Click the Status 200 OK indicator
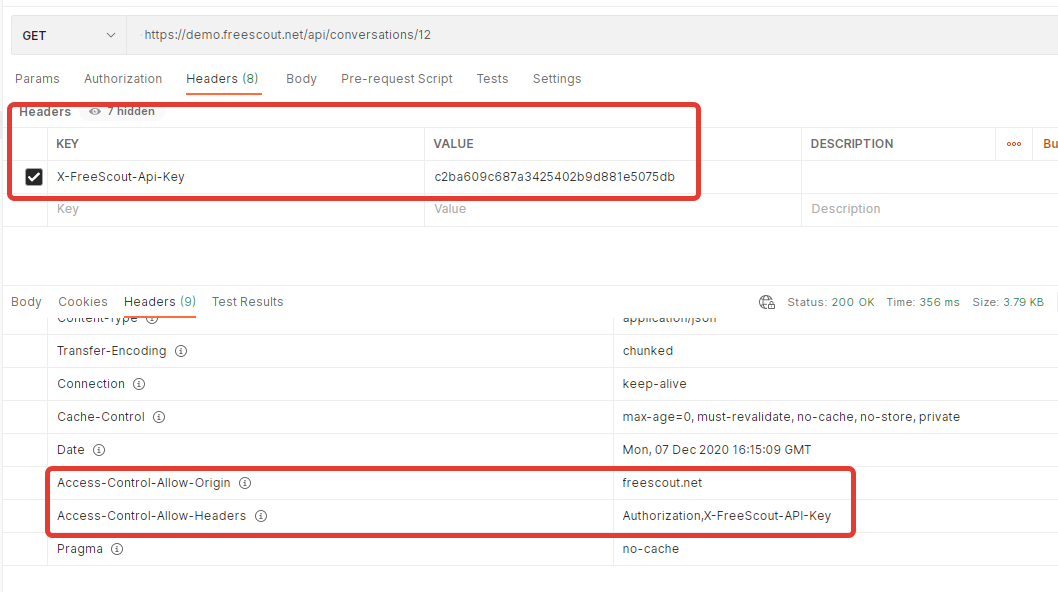The image size is (1058, 592). click(x=831, y=302)
